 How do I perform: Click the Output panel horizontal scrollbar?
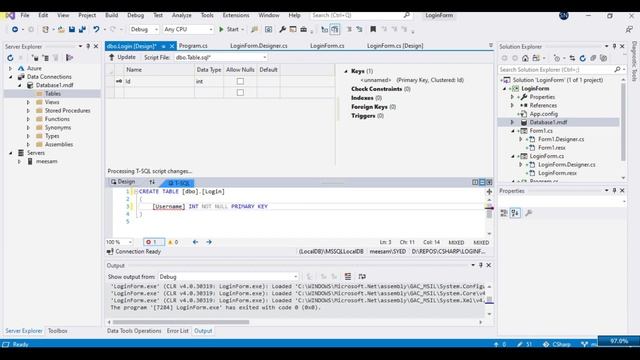point(181,322)
